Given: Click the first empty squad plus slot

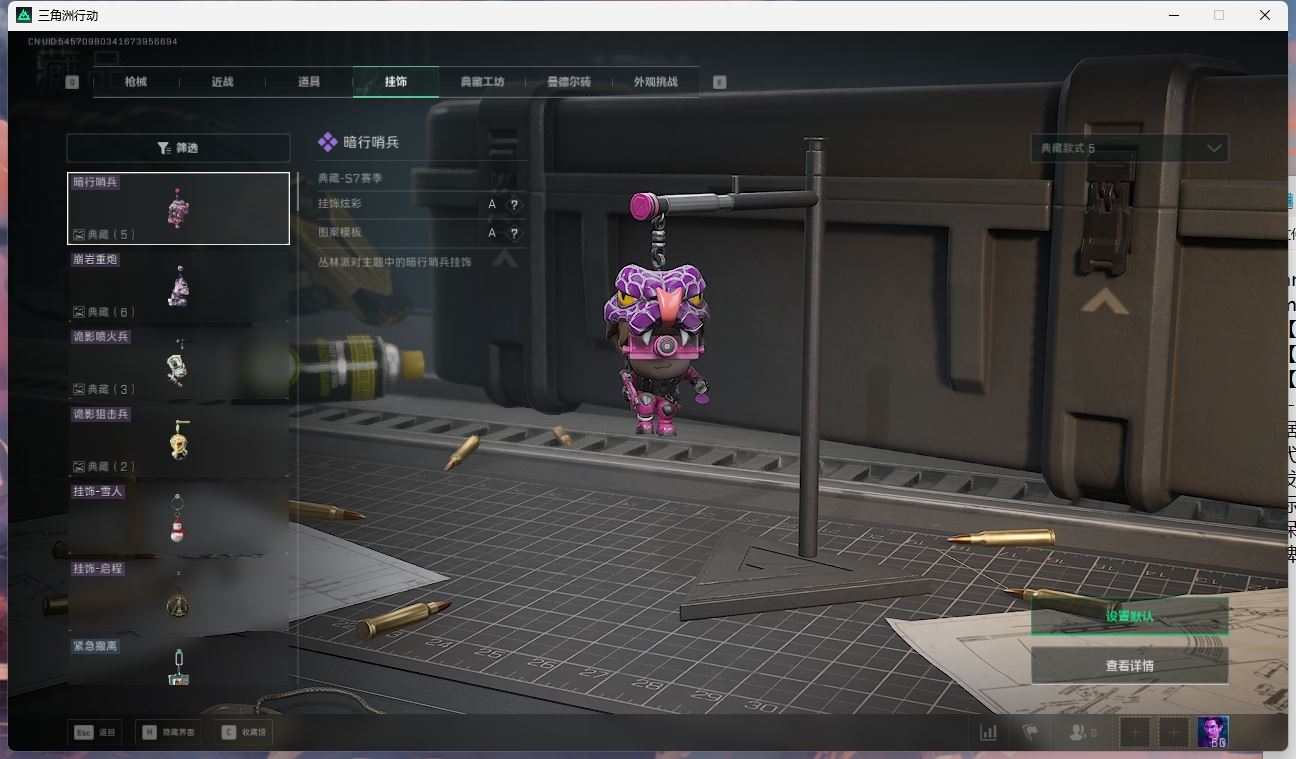Looking at the screenshot, I should [x=1135, y=733].
